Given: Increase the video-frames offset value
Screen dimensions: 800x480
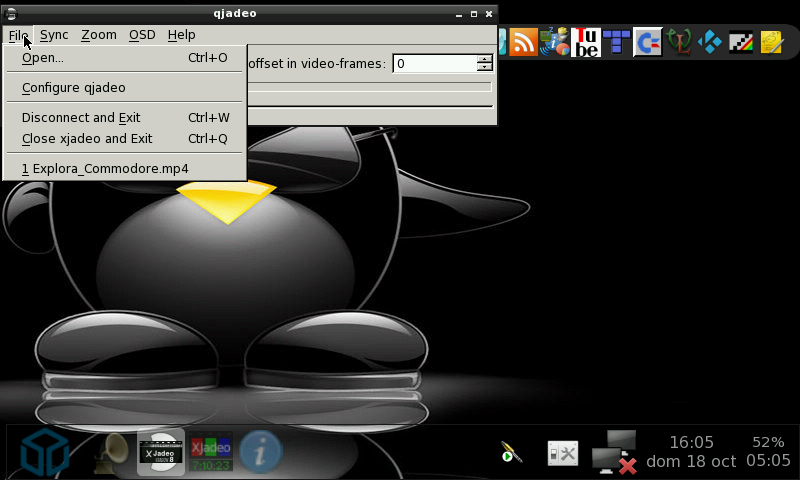Looking at the screenshot, I should (485, 59).
